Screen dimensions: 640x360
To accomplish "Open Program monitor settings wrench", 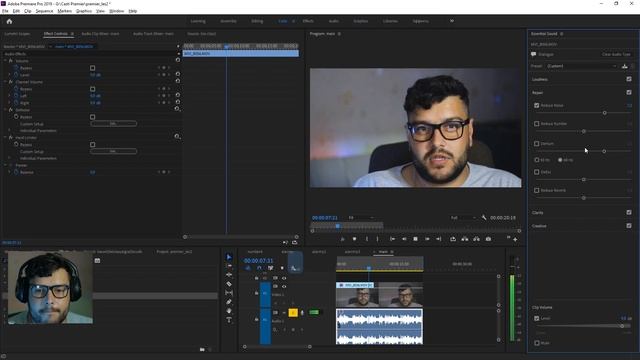I will (484, 218).
